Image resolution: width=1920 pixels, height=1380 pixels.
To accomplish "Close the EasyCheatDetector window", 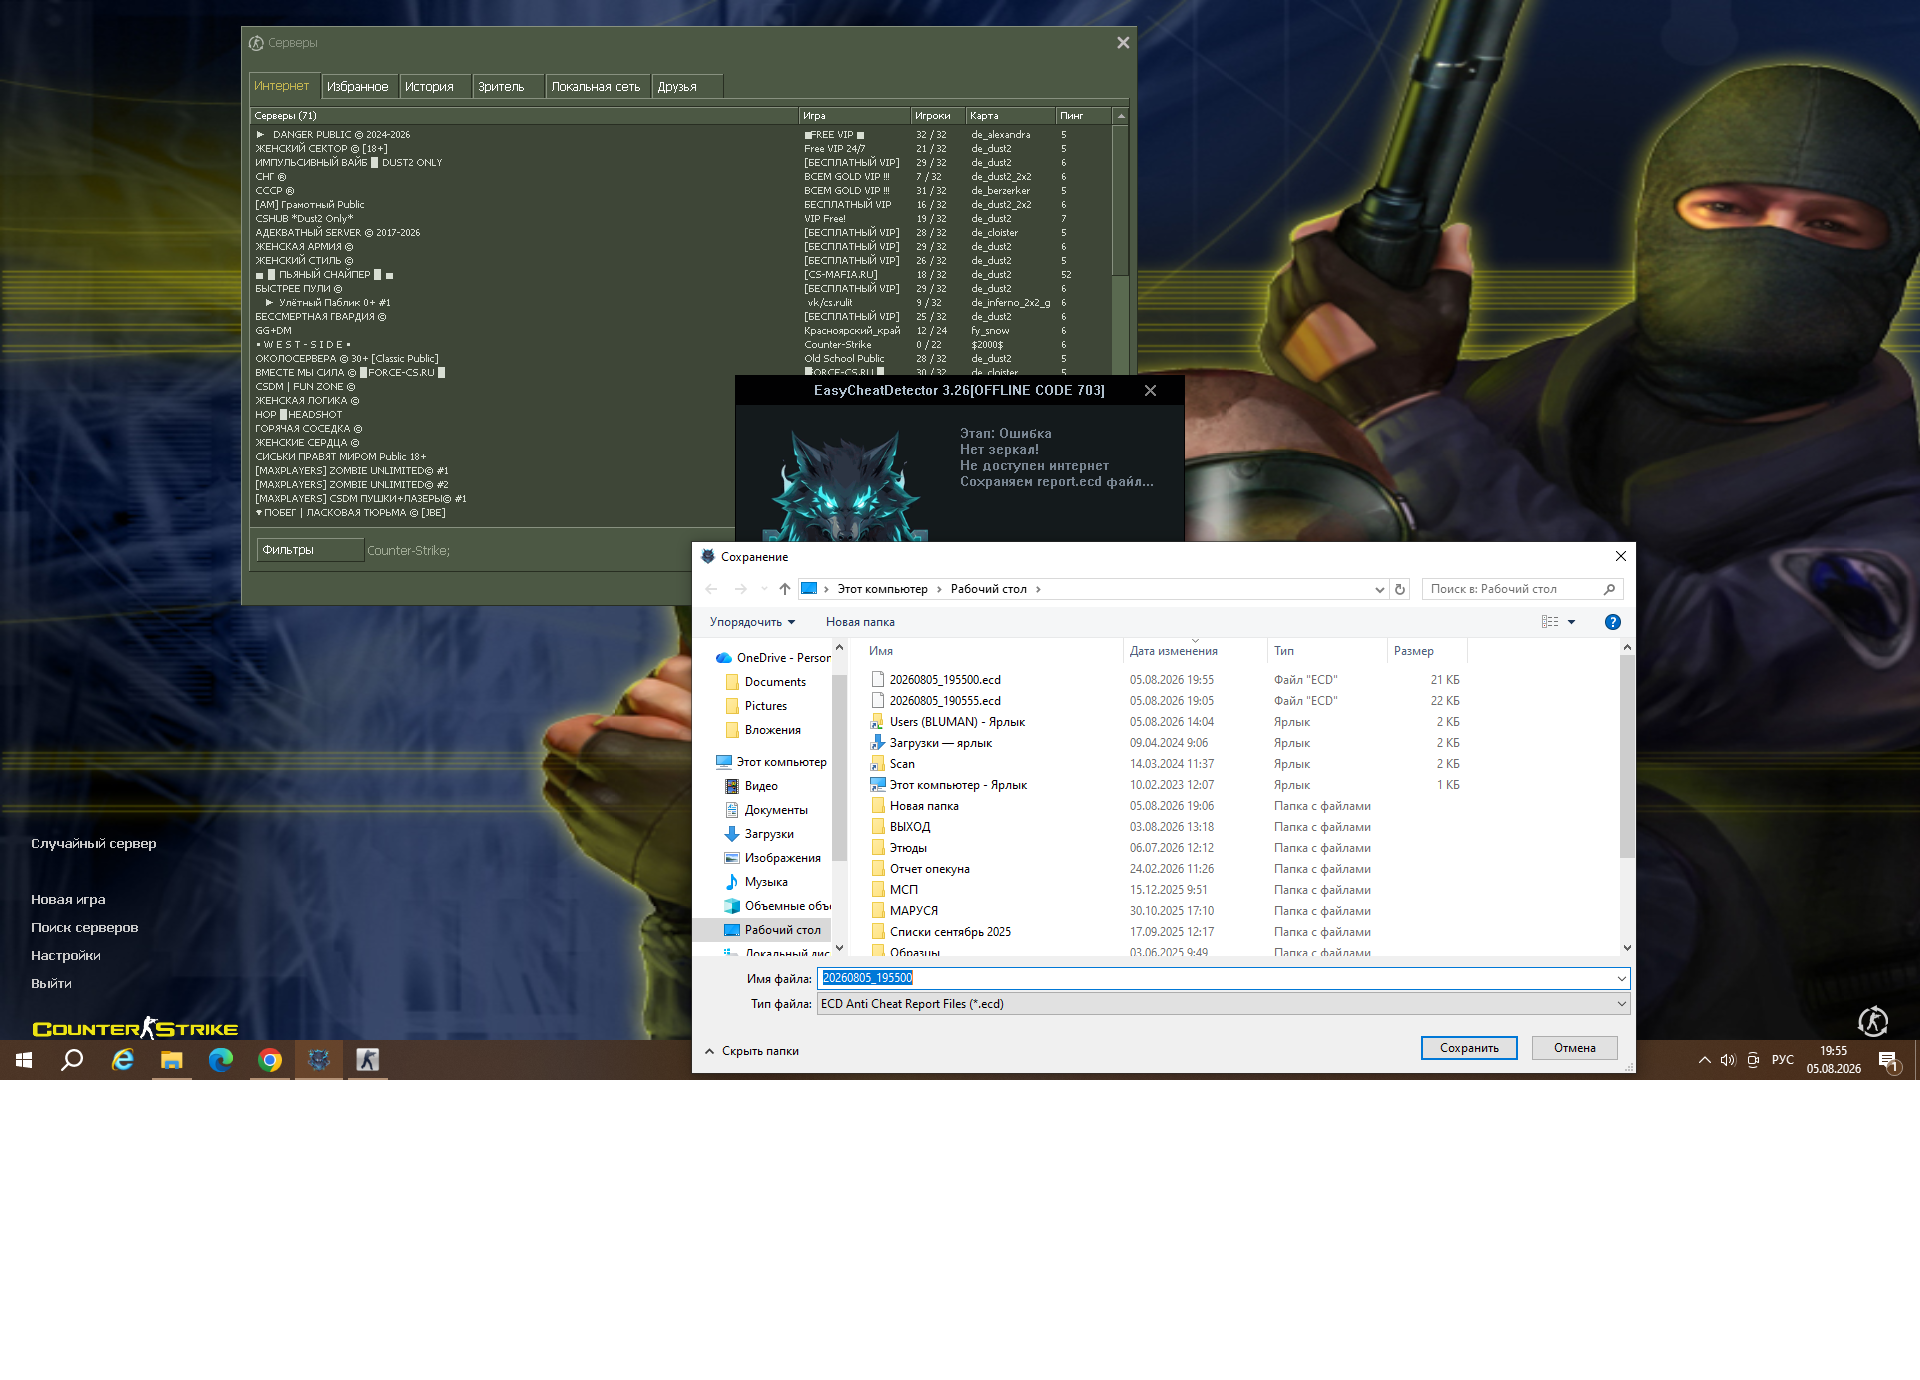I will pyautogui.click(x=1150, y=391).
